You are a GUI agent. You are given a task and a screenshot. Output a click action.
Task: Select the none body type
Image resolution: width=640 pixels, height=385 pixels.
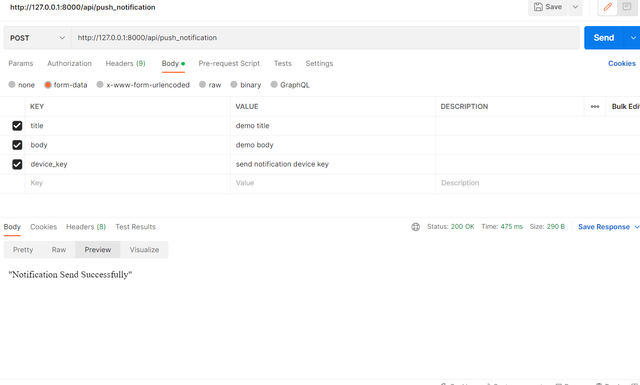tap(12, 85)
